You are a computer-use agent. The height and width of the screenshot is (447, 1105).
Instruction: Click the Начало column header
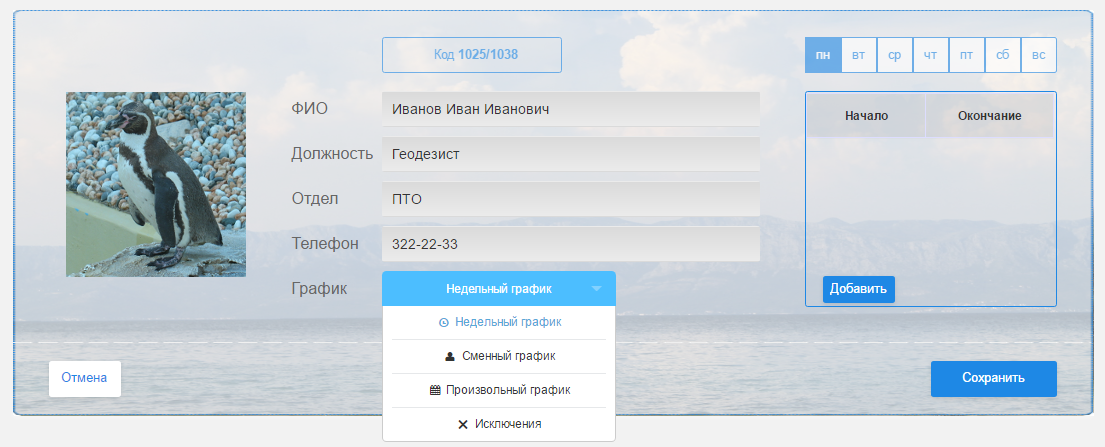pyautogui.click(x=866, y=116)
